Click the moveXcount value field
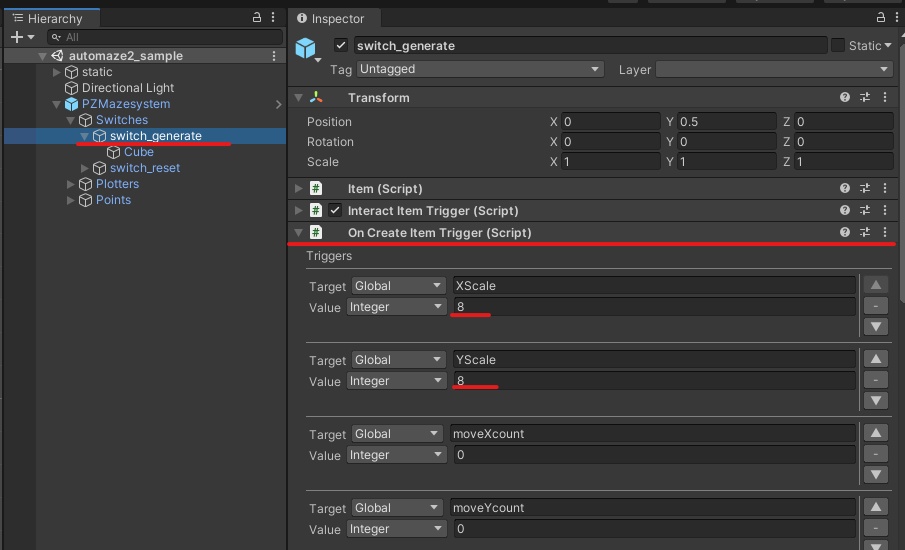 point(654,455)
